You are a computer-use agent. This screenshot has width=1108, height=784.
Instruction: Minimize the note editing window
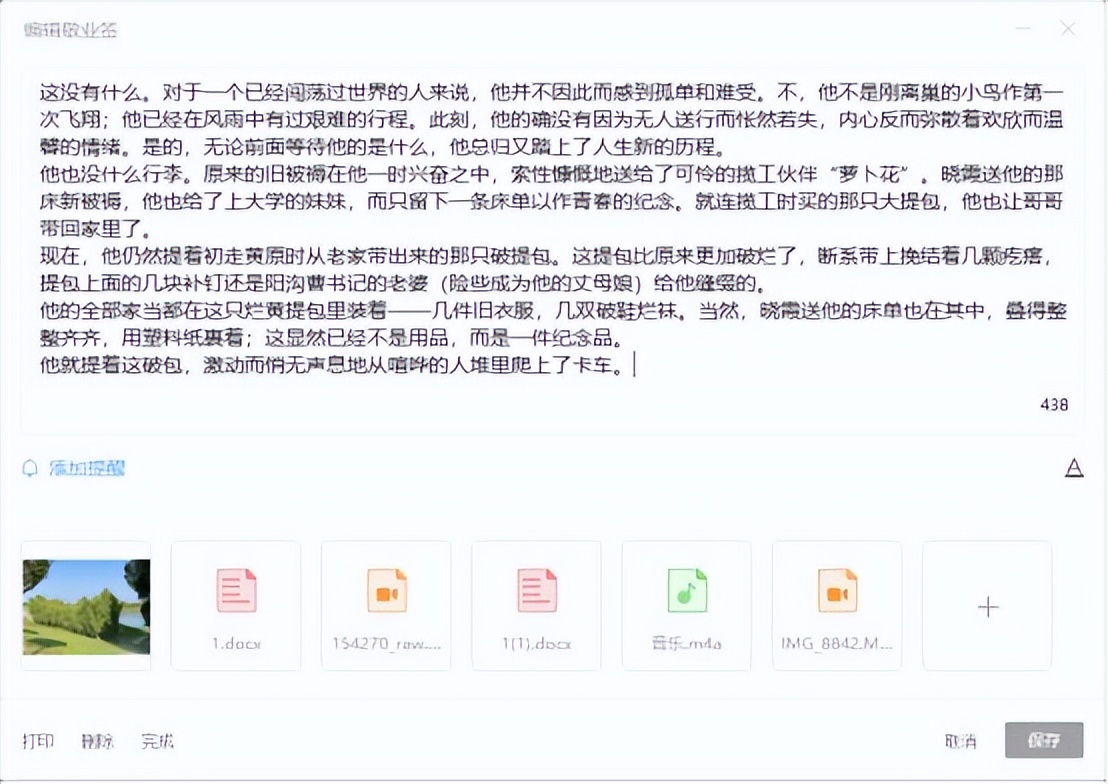[1022, 30]
